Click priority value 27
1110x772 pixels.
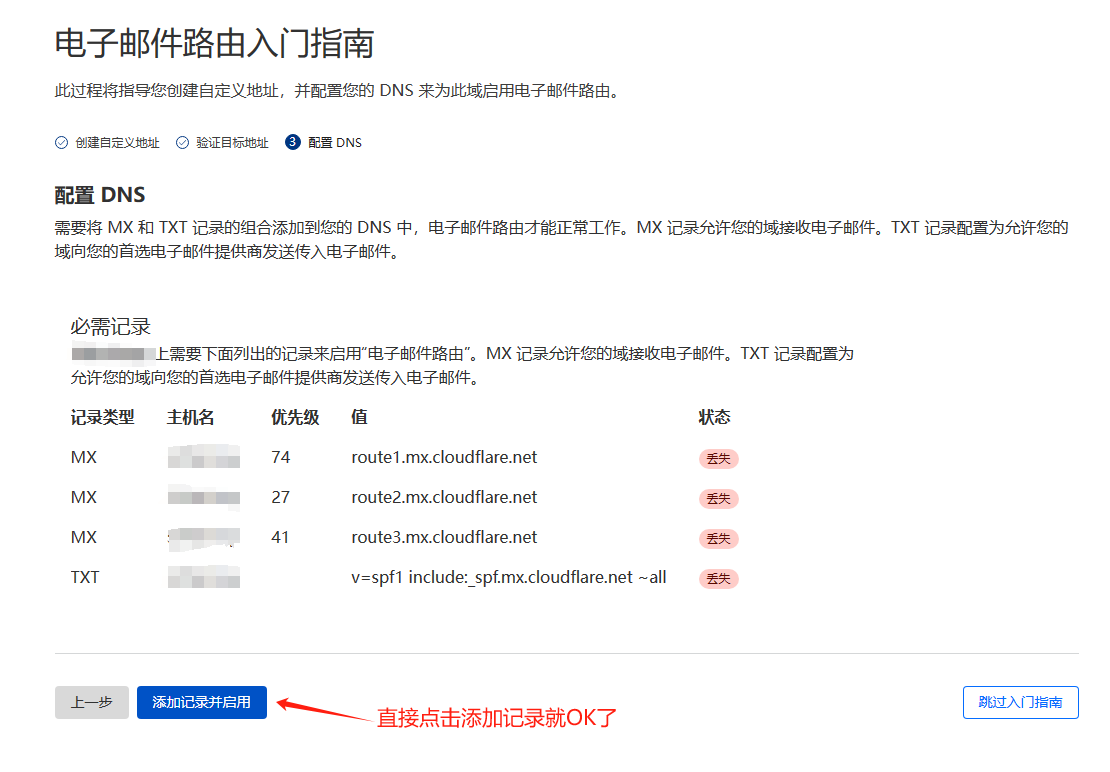(x=280, y=497)
